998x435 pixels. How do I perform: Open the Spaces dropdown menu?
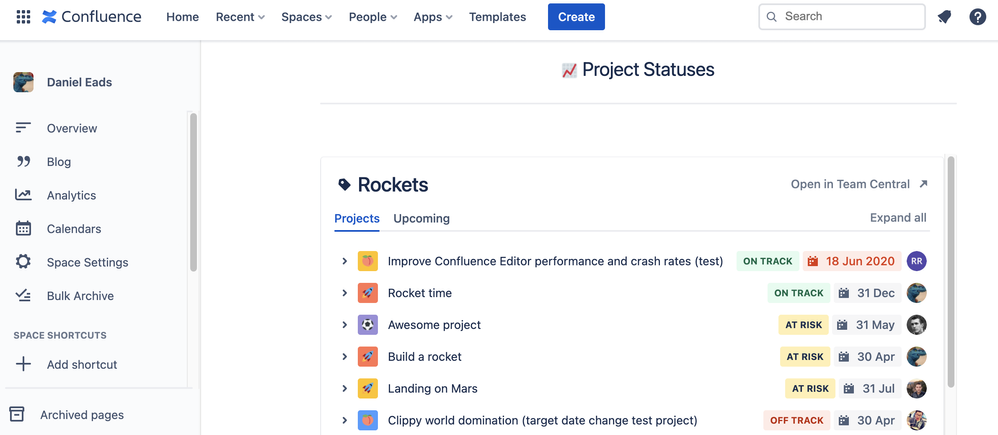307,17
